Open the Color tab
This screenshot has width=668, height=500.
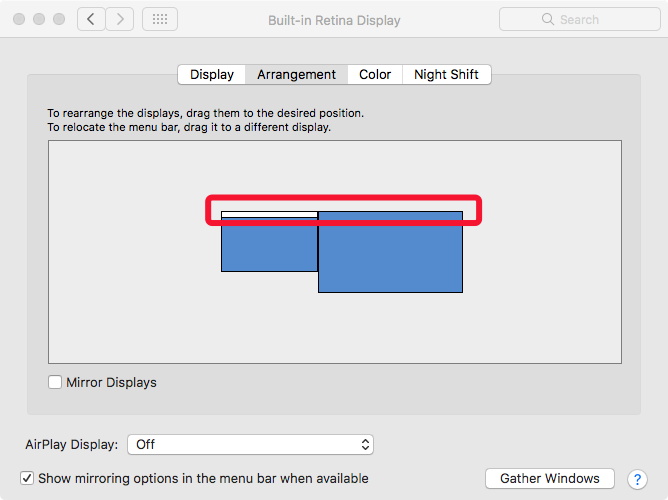point(375,75)
